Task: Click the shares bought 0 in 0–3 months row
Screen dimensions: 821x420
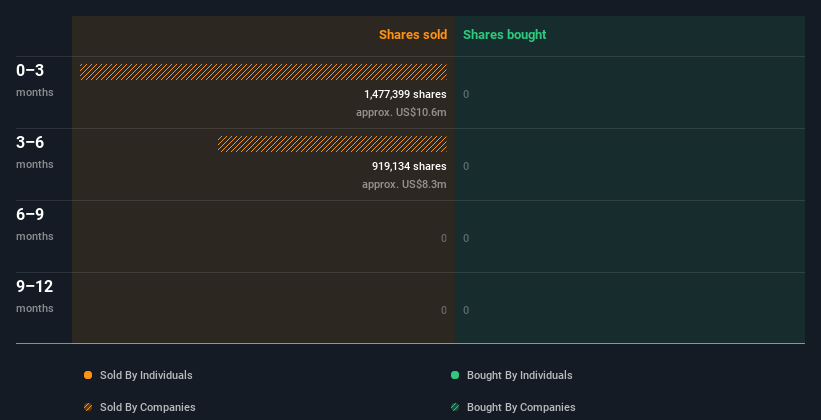Action: pos(466,94)
